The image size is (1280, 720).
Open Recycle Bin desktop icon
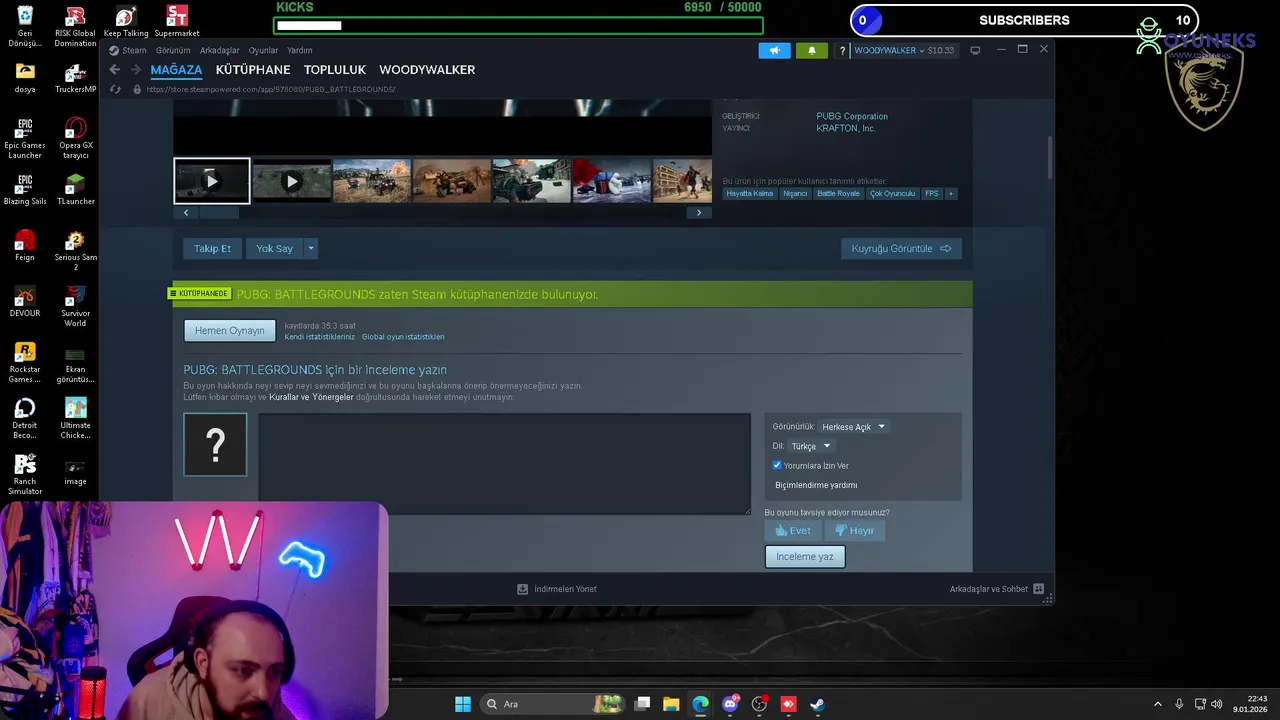(x=25, y=26)
